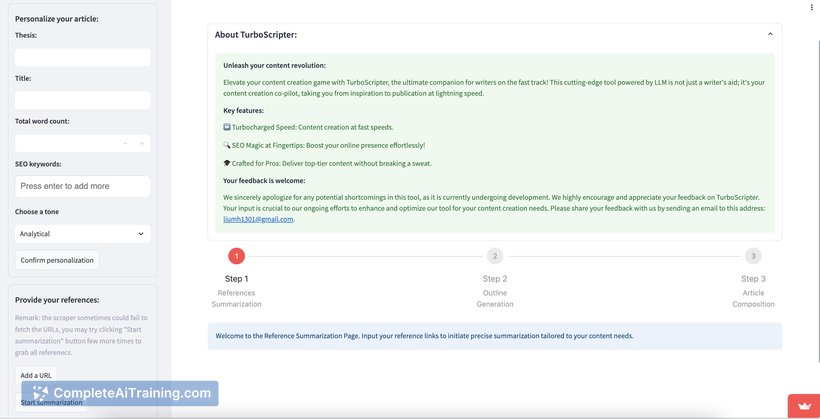Focus the Title text field
Screen dimensions: 820x419
[x=83, y=100]
